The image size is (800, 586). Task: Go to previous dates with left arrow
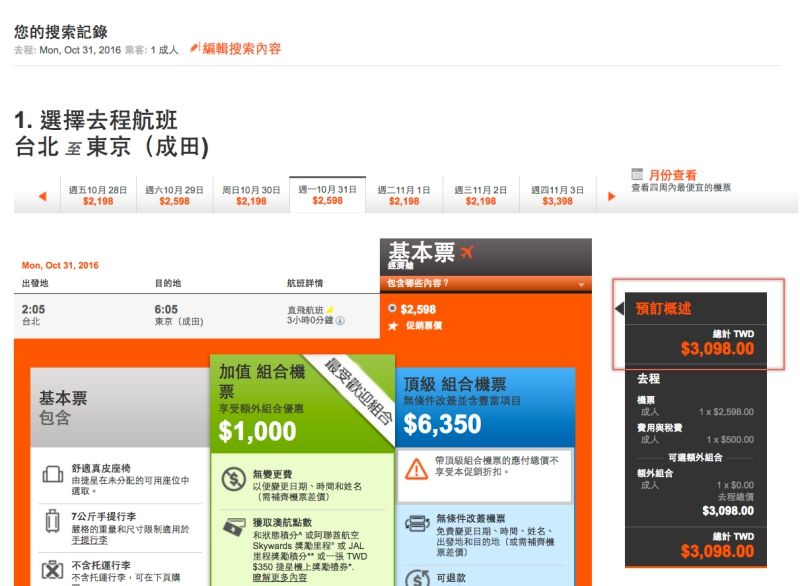point(42,196)
